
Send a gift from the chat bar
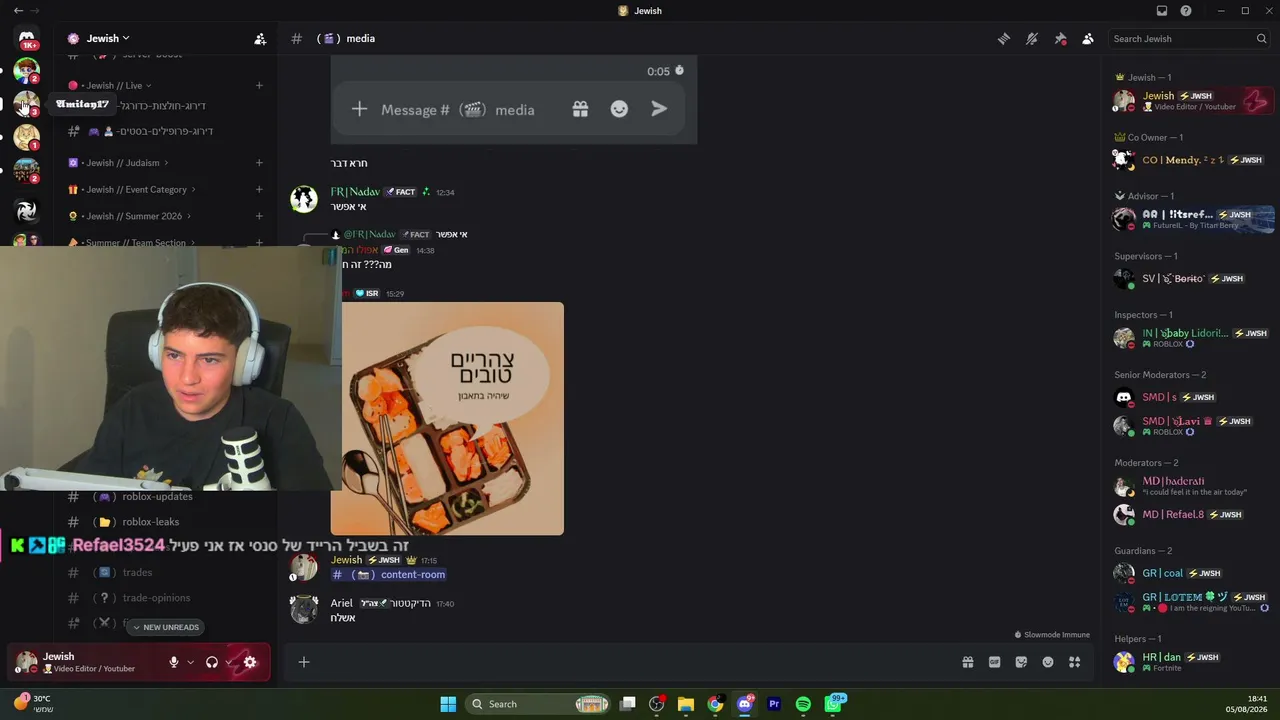pos(968,662)
